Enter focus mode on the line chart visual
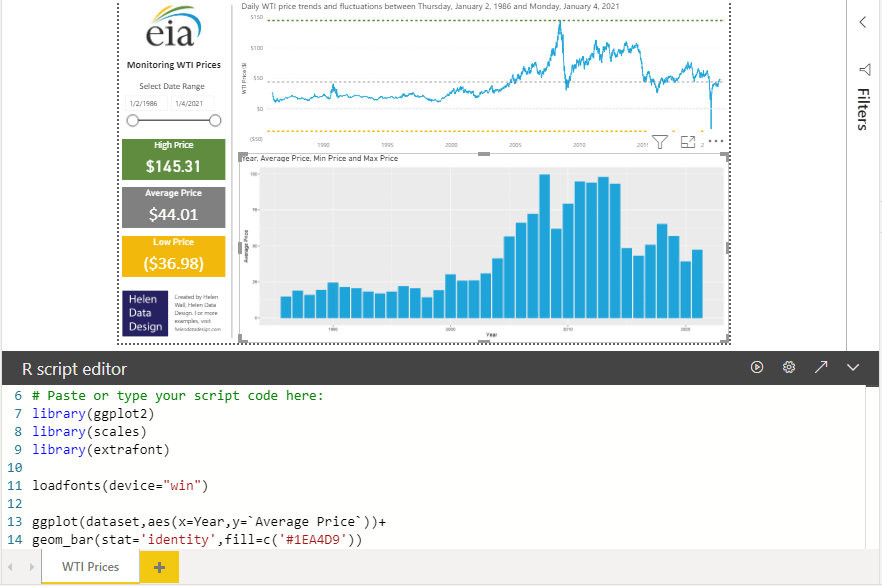The height and width of the screenshot is (586, 882). 689,143
